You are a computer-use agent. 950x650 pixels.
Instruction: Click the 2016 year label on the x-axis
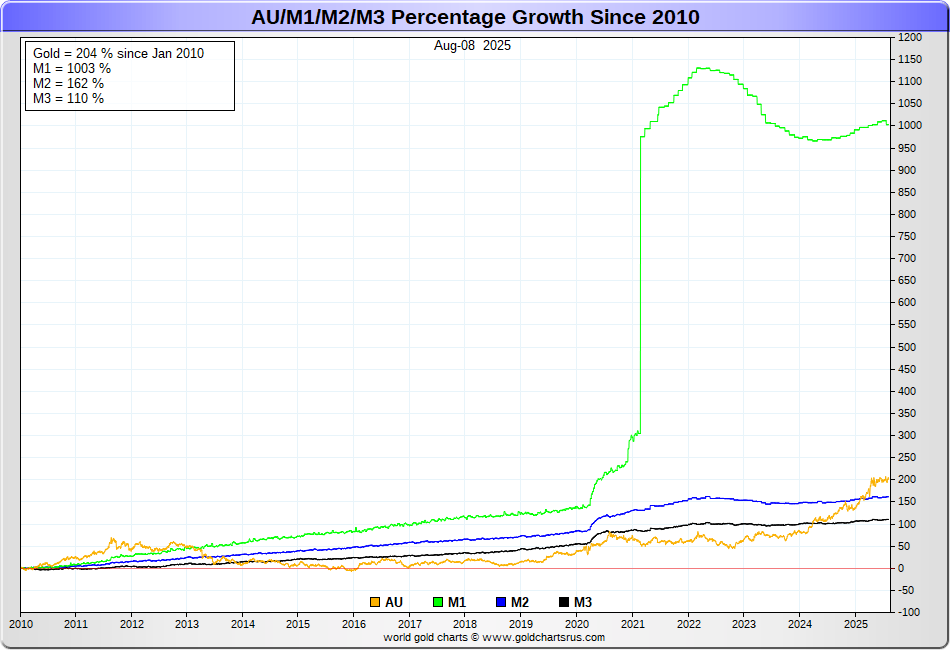pyautogui.click(x=354, y=624)
